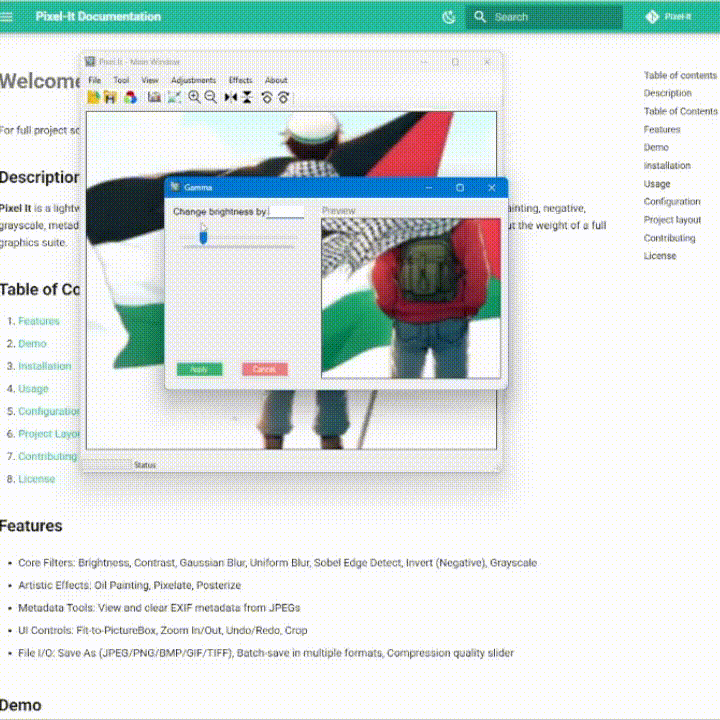Viewport: 720px width, 720px height.
Task: Select Table of Contents in right sidebar
Action: [680, 111]
